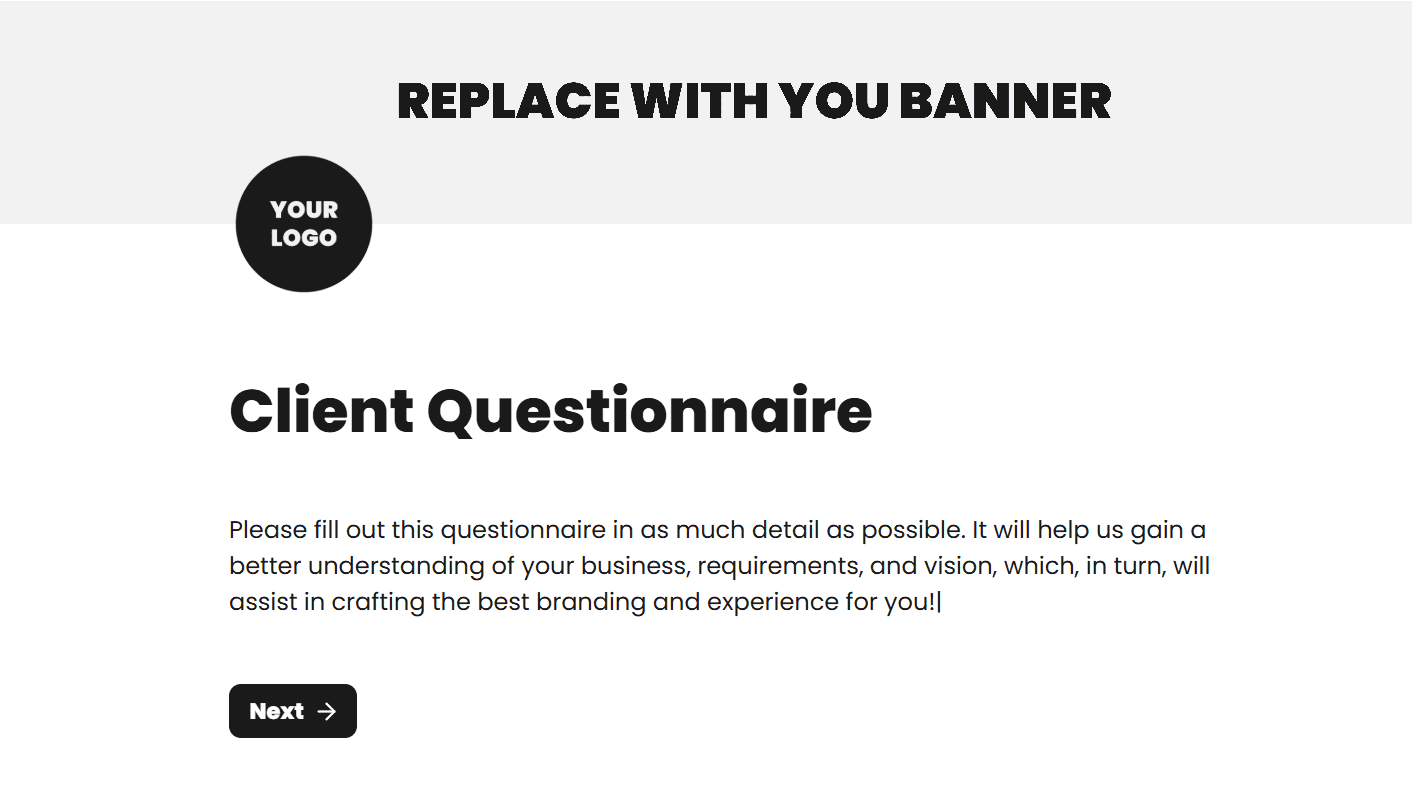The width and height of the screenshot is (1412, 812).
Task: Click the word YOUR in the logo
Action: point(304,210)
